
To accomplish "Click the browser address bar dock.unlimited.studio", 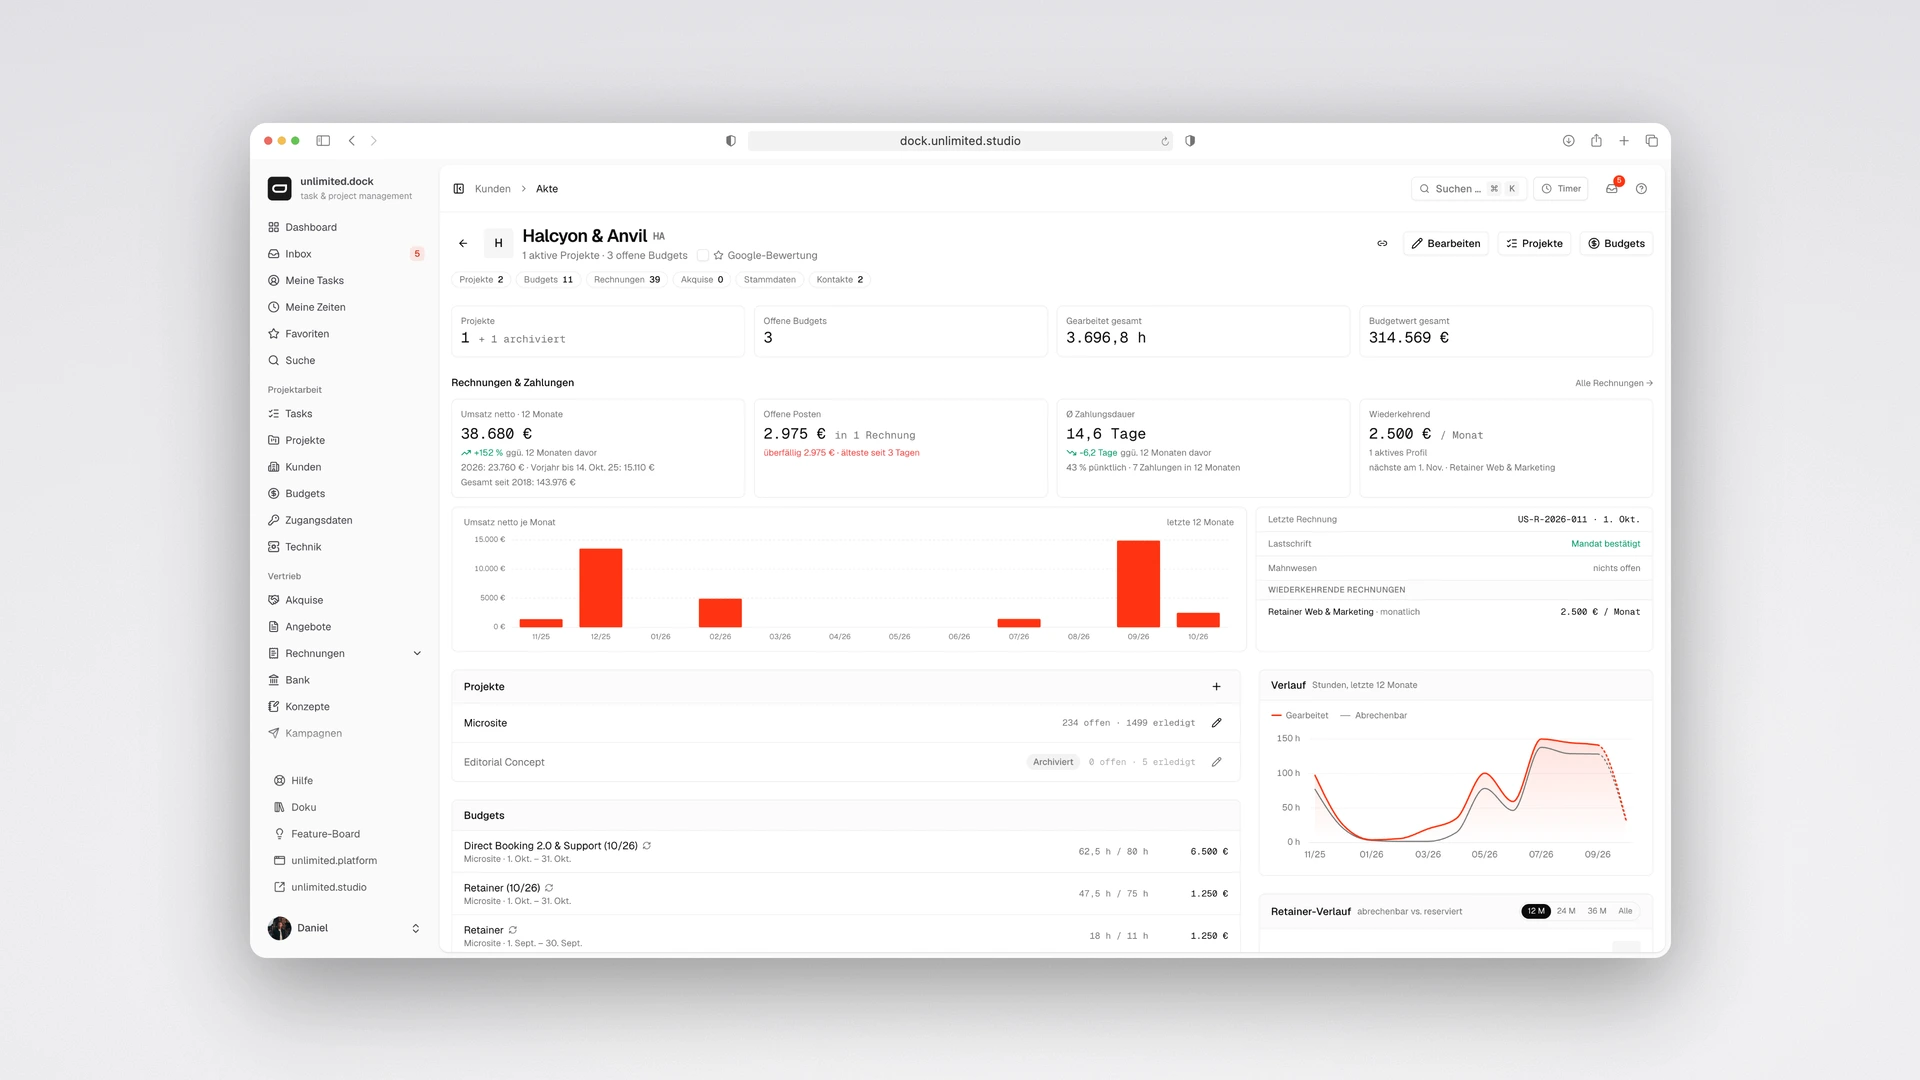I will pyautogui.click(x=960, y=141).
